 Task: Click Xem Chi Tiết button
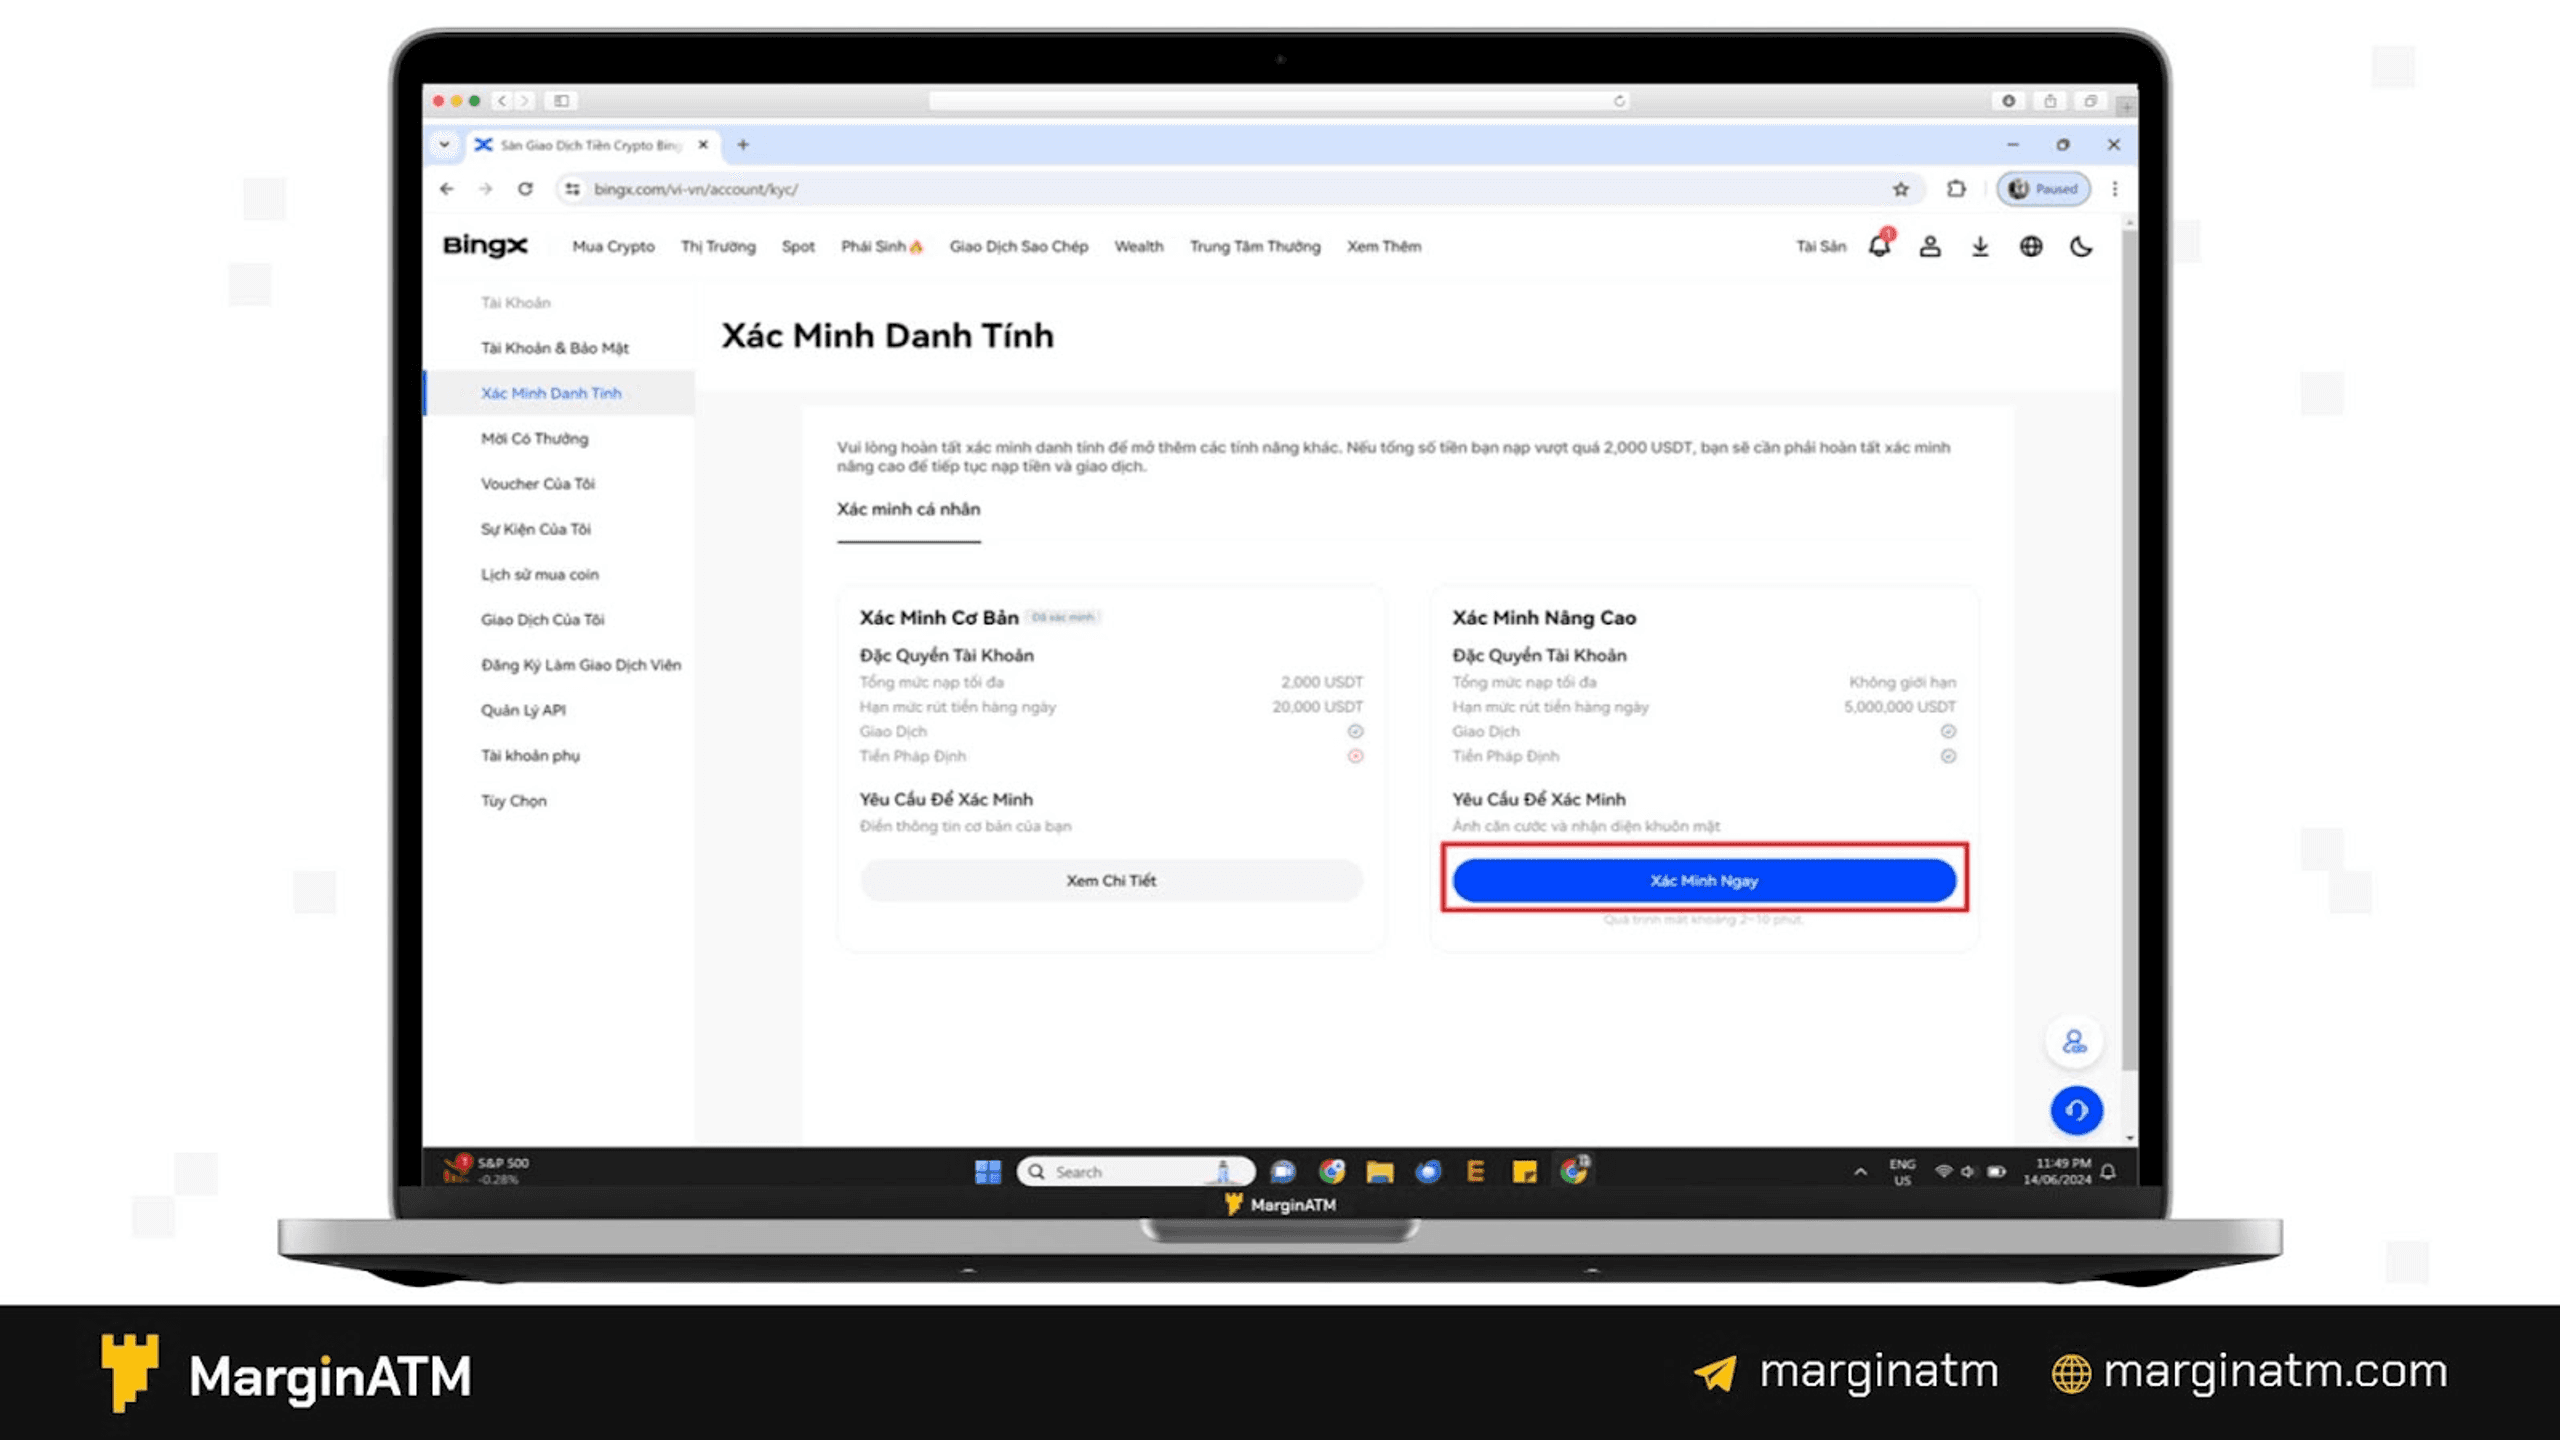click(x=1111, y=881)
